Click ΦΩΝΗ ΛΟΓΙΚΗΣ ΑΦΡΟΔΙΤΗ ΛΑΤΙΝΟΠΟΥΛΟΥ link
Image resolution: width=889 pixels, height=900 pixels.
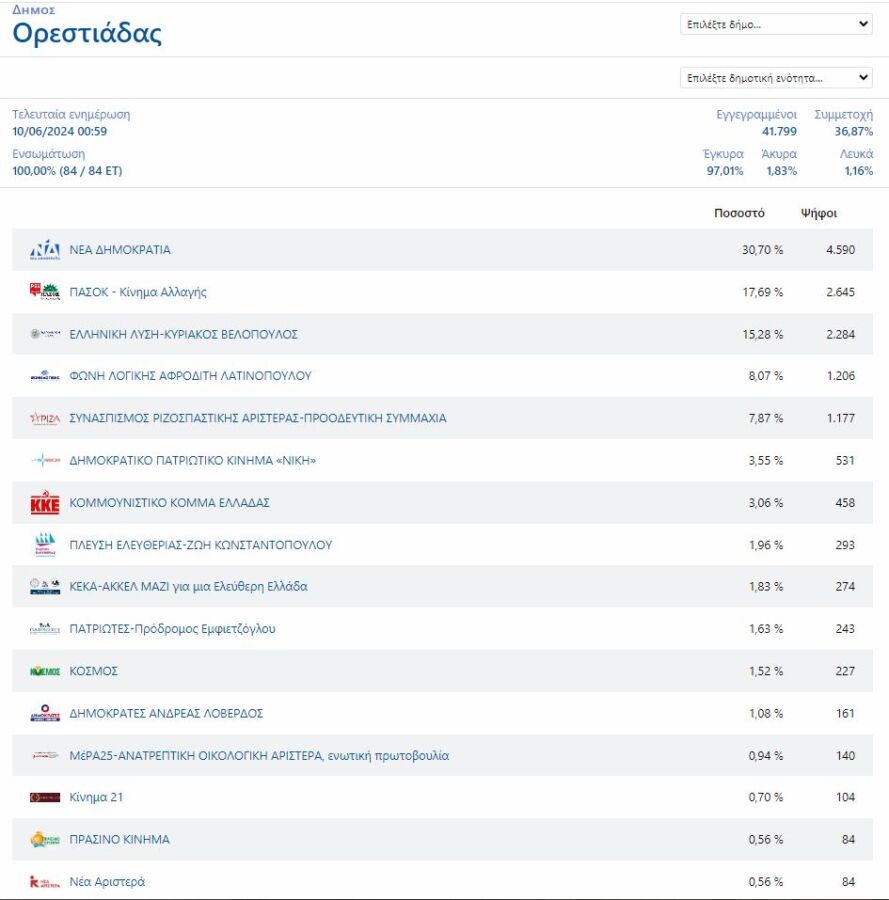coord(190,376)
